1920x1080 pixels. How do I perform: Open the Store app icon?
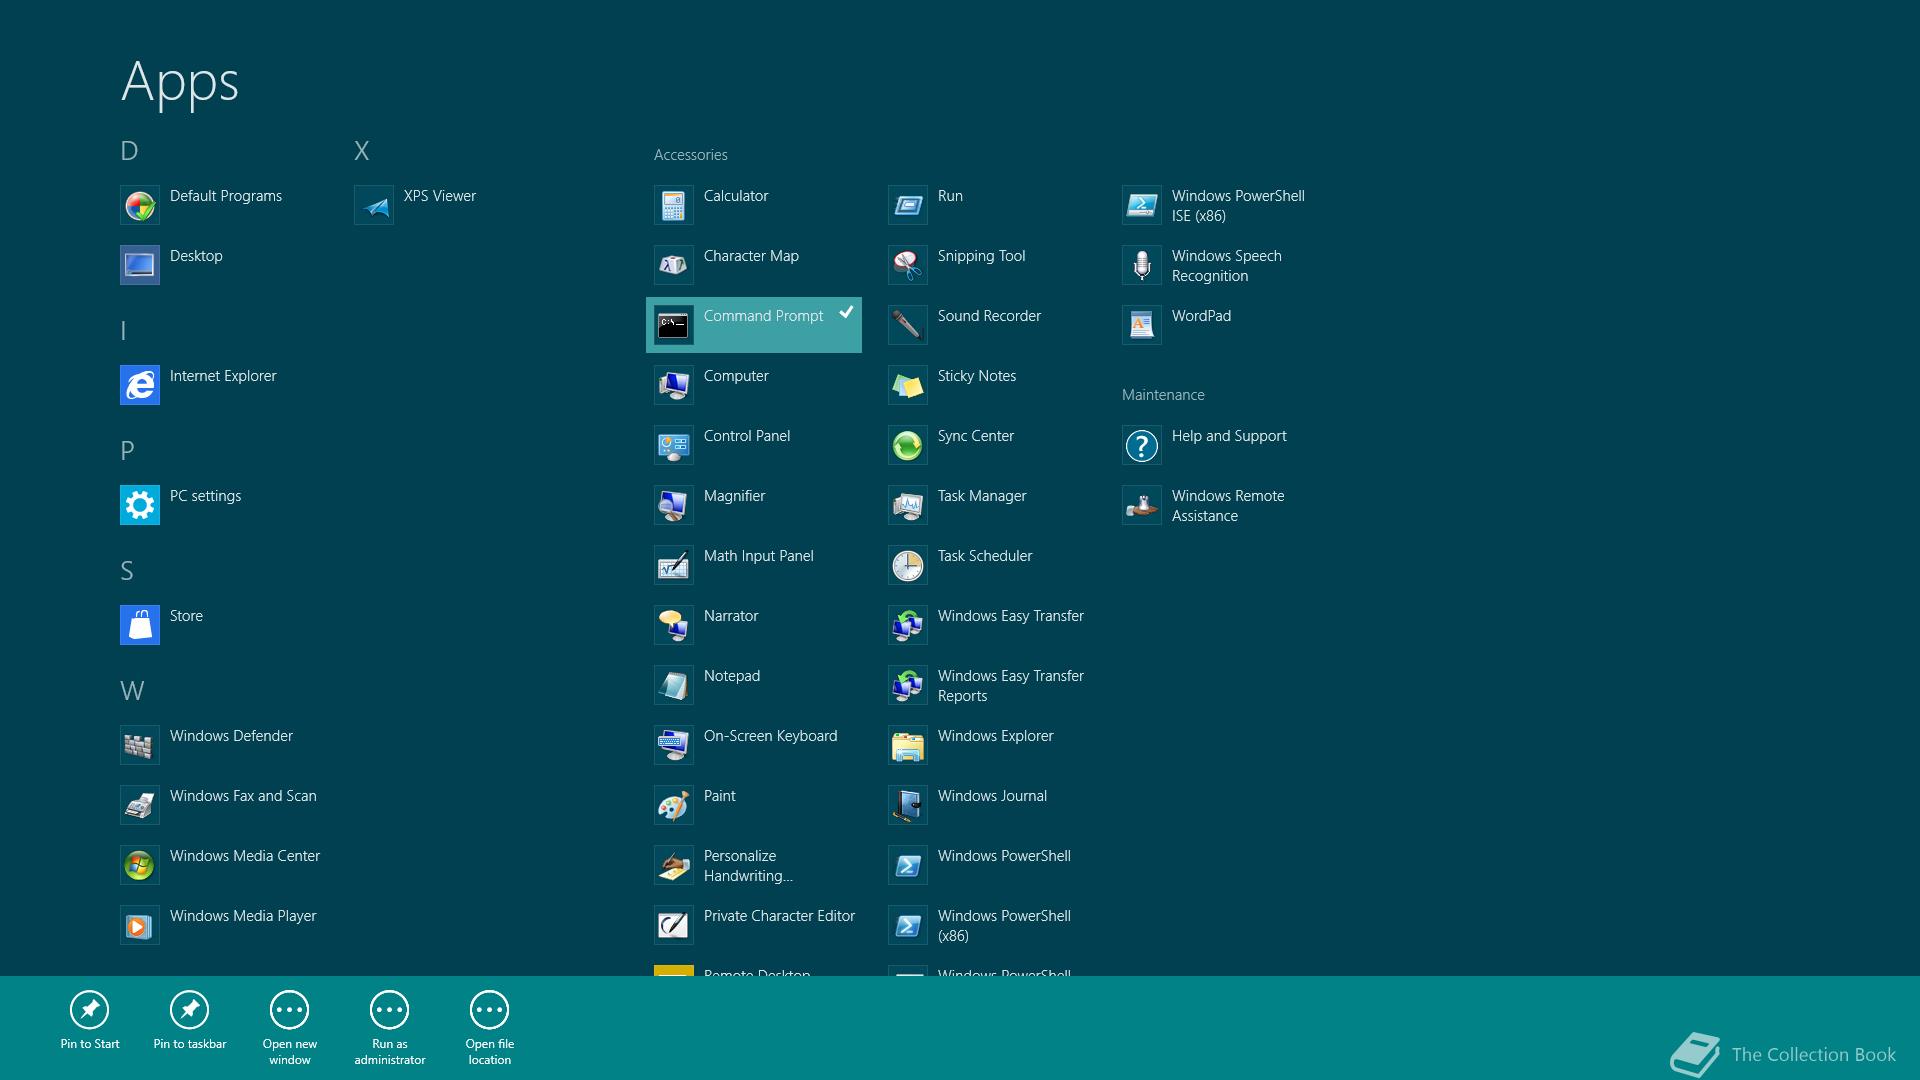point(139,625)
